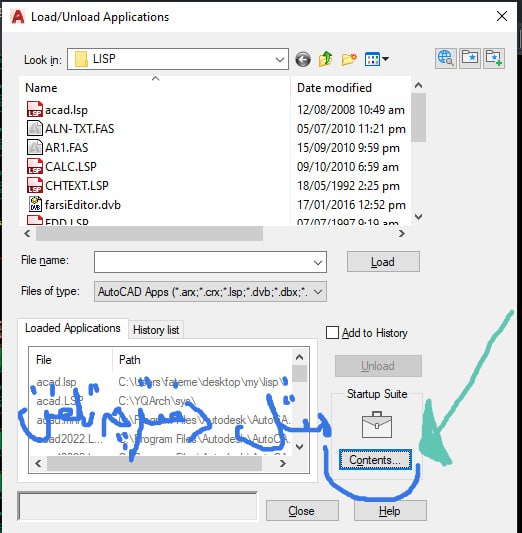This screenshot has height=533, width=522.
Task: Select the file name CHTEXT.LSP
Action: pyautogui.click(x=77, y=186)
